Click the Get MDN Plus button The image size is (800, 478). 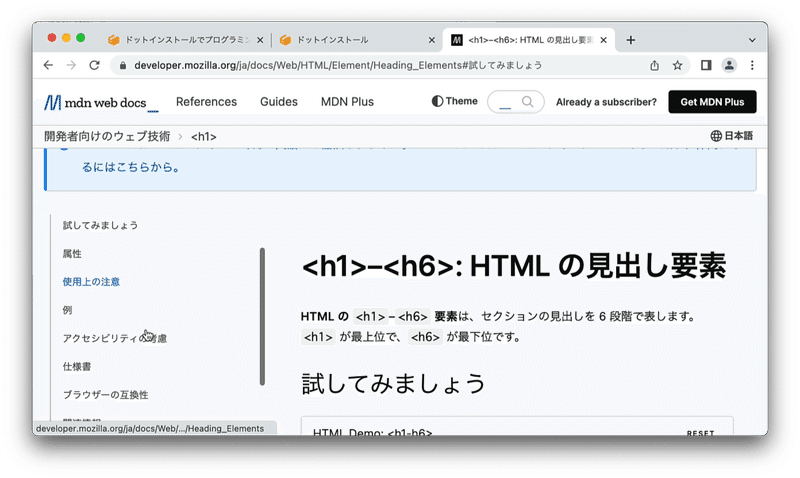coord(712,102)
